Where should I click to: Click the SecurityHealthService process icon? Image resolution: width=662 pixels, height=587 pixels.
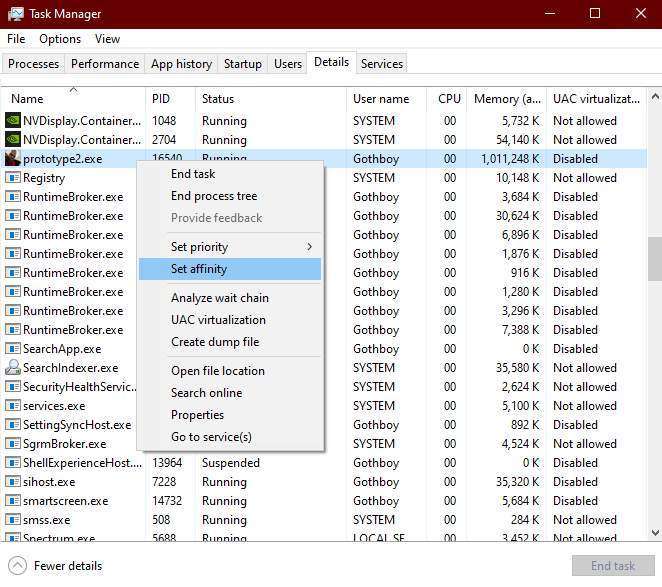13,387
